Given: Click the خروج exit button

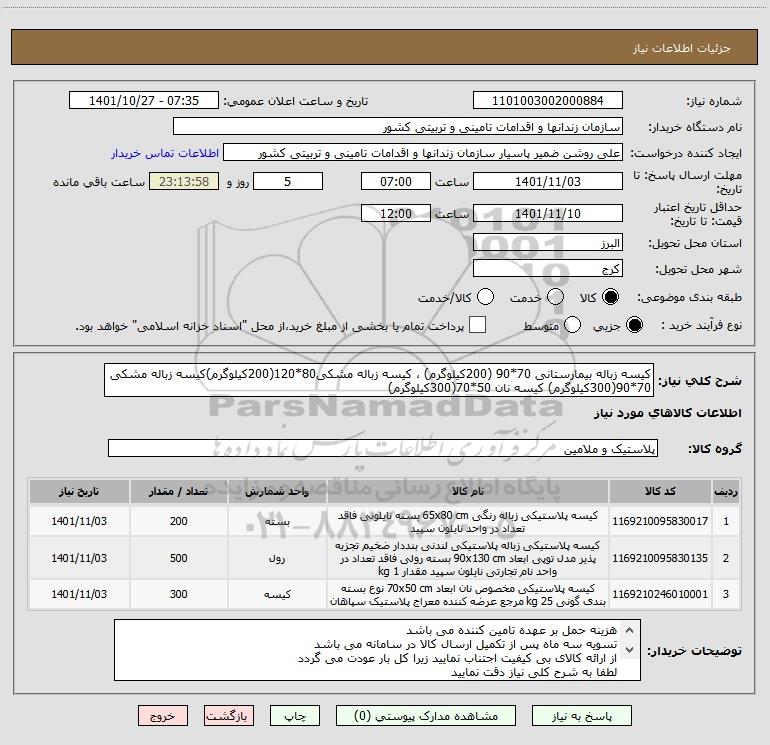Looking at the screenshot, I should (163, 716).
